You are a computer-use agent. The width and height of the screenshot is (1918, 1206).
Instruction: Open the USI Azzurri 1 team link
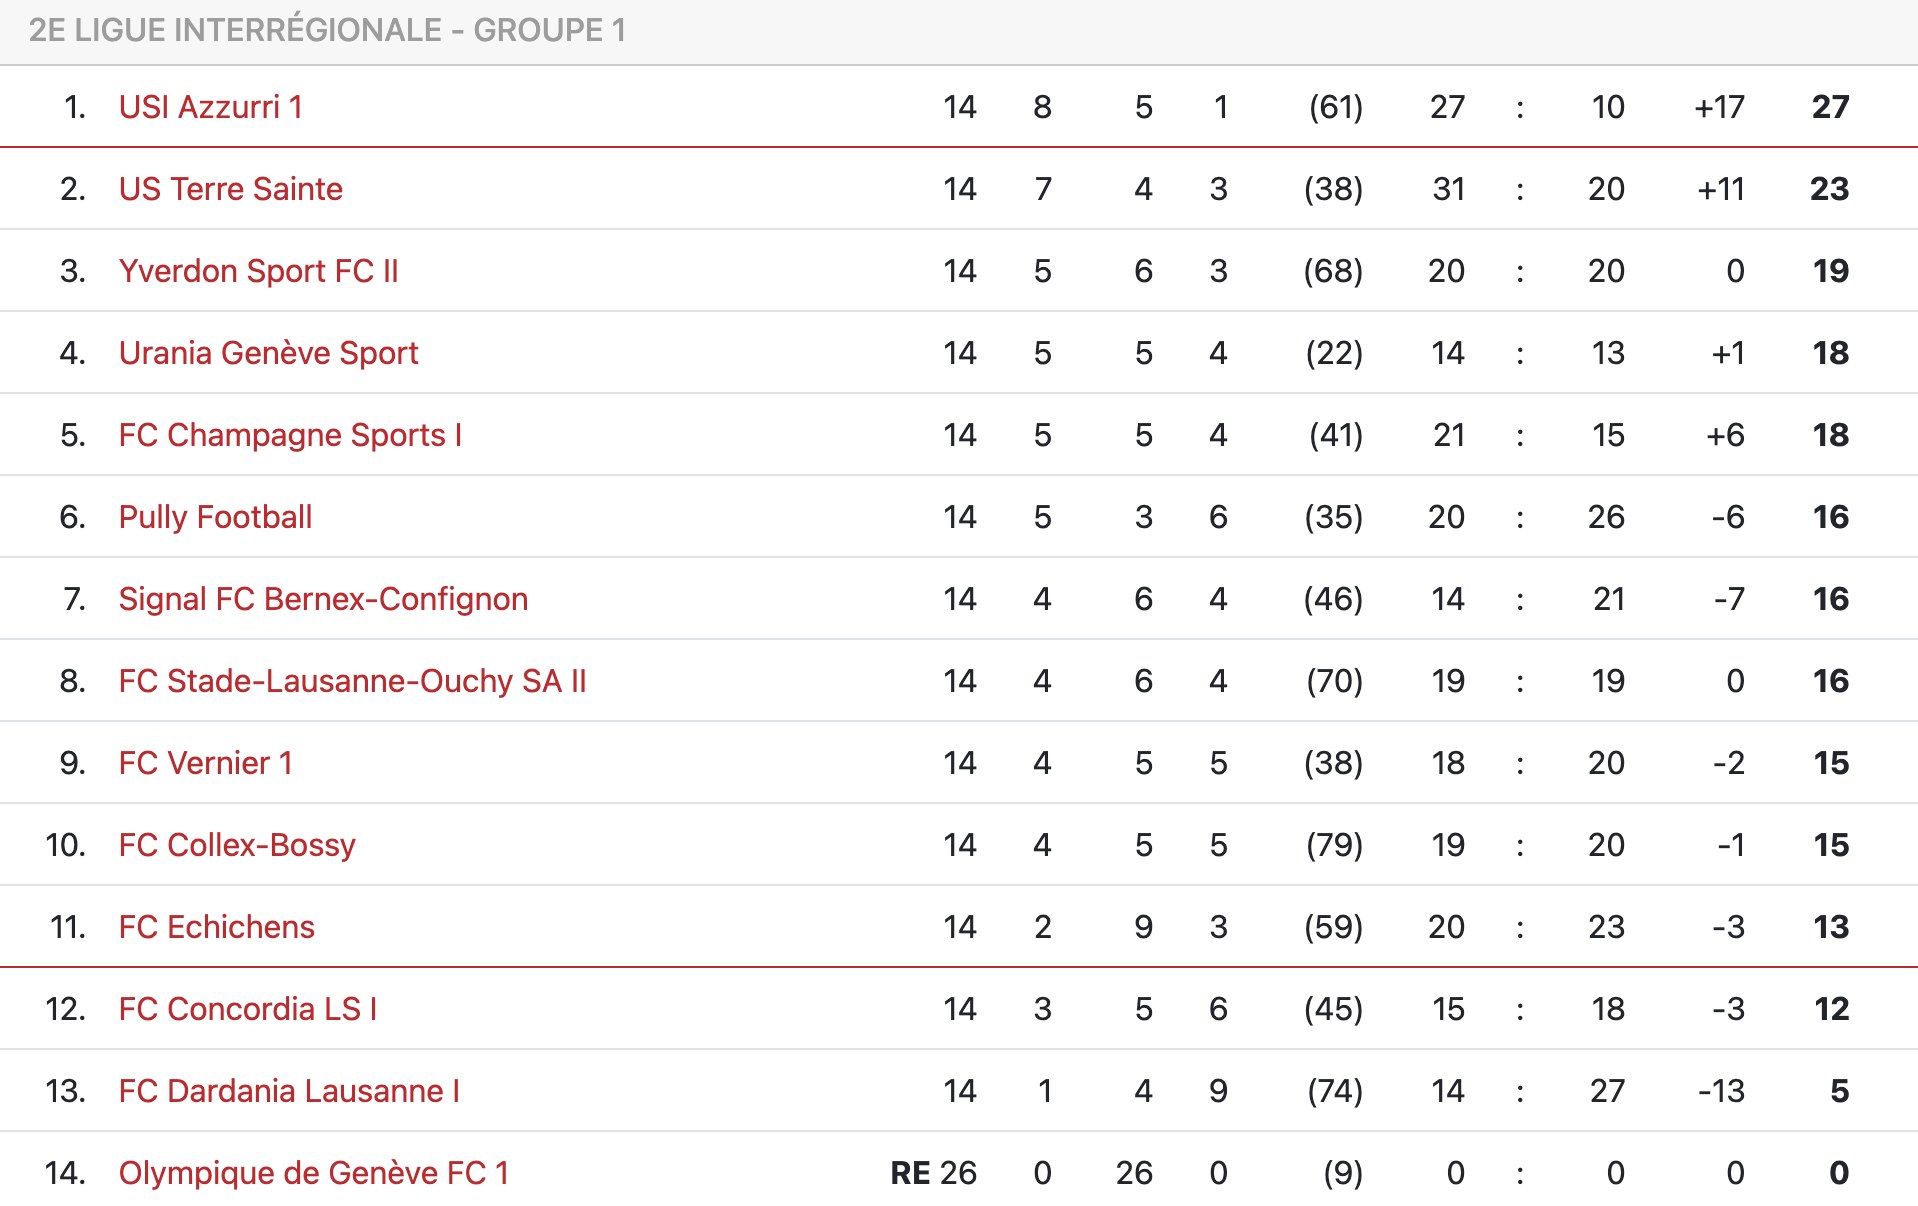coord(210,107)
